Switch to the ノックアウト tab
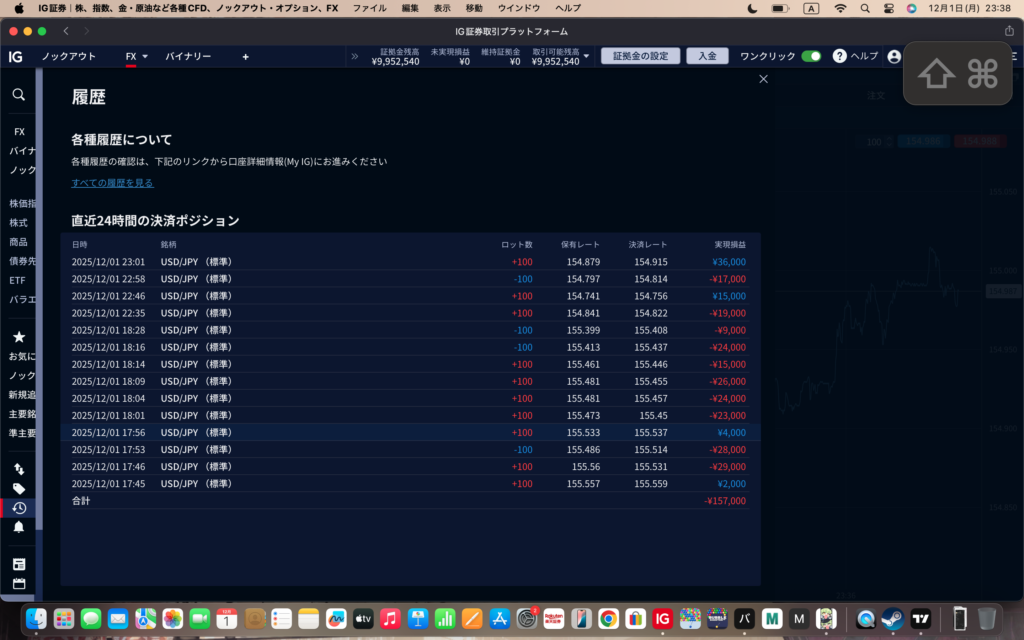The image size is (1024, 640). coord(69,57)
